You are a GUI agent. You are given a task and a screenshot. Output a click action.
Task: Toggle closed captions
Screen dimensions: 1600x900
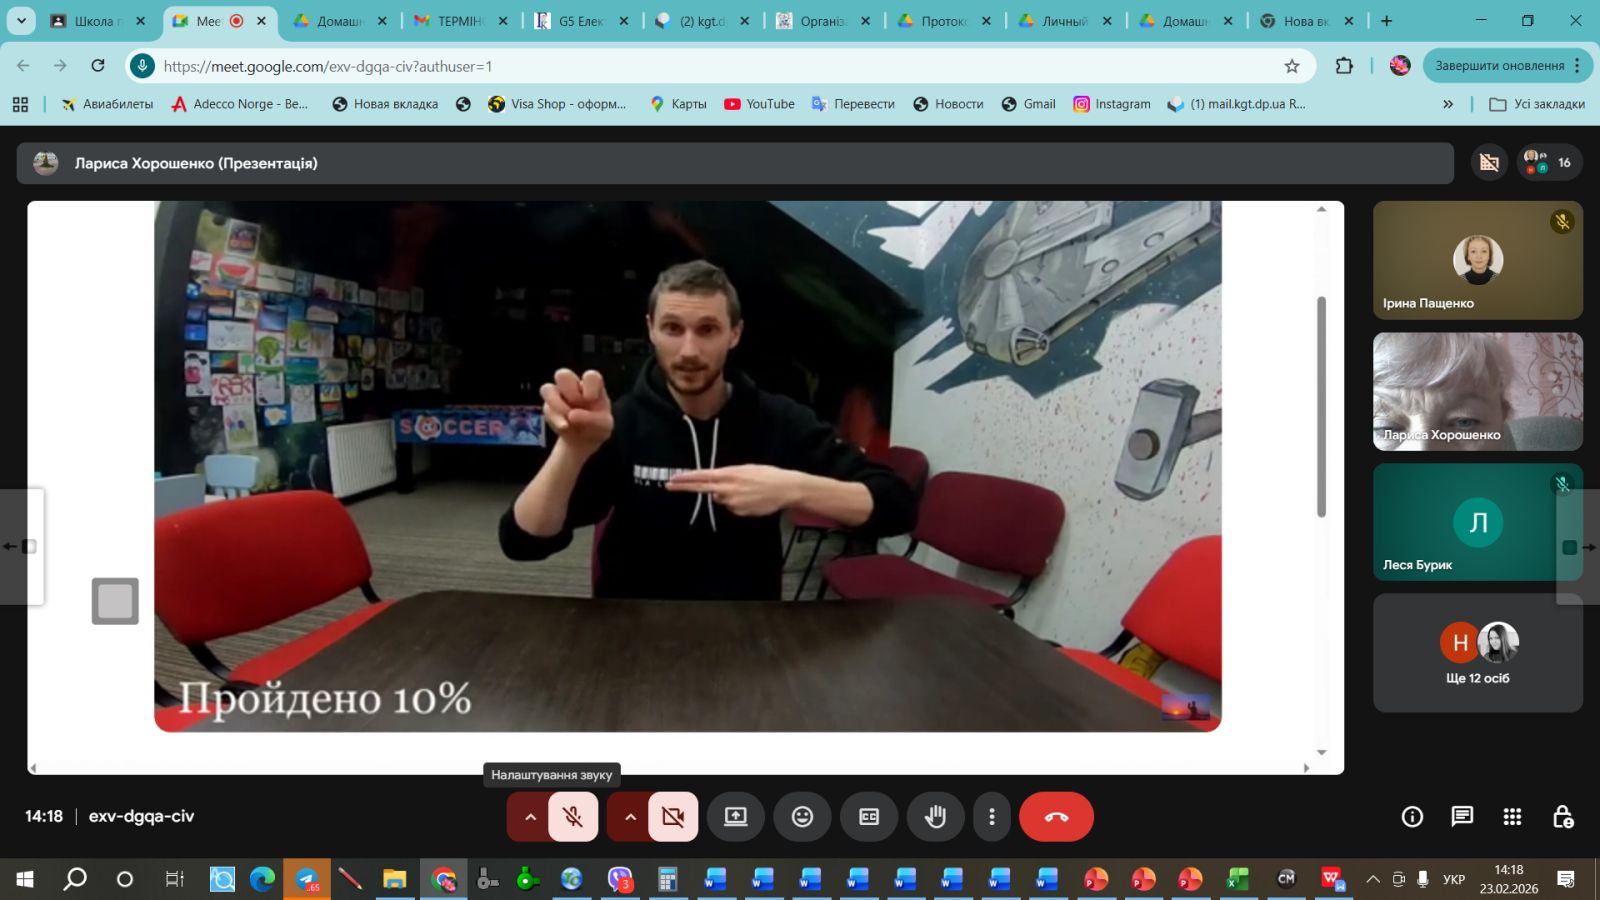pyautogui.click(x=869, y=817)
